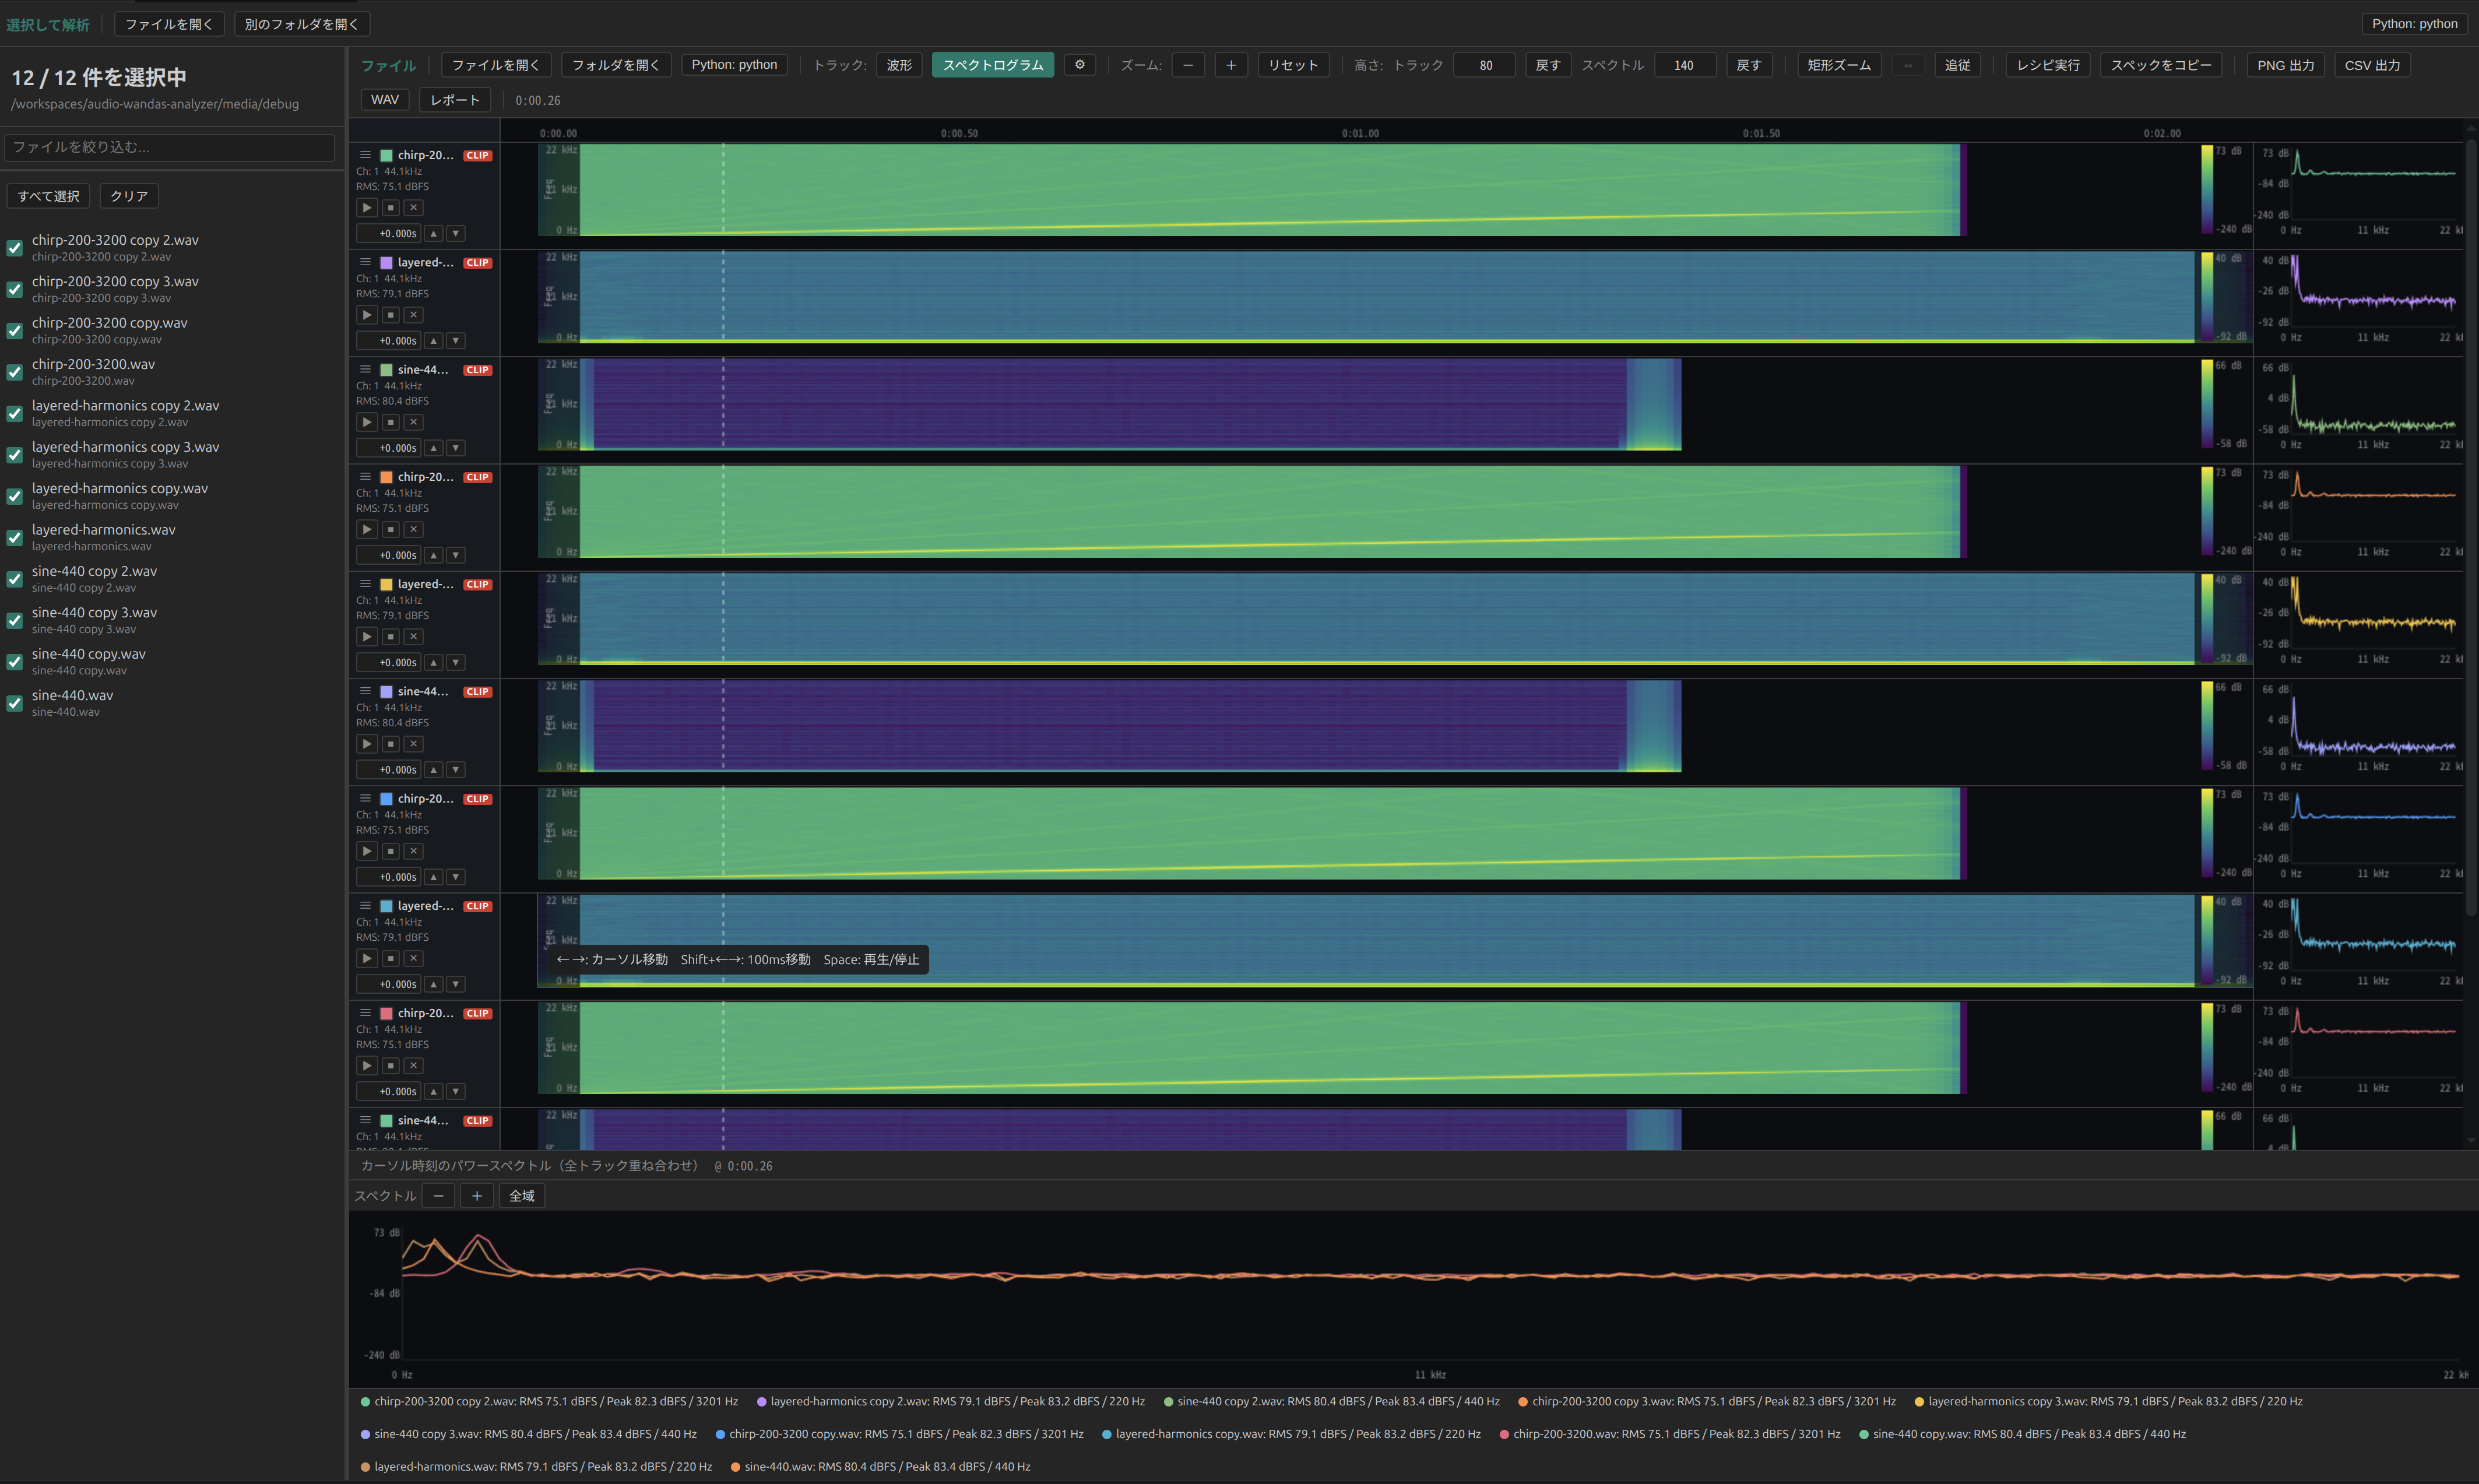Toggle checkbox for chirp-200-3200.wav
2479x1484 pixels.
(x=15, y=372)
